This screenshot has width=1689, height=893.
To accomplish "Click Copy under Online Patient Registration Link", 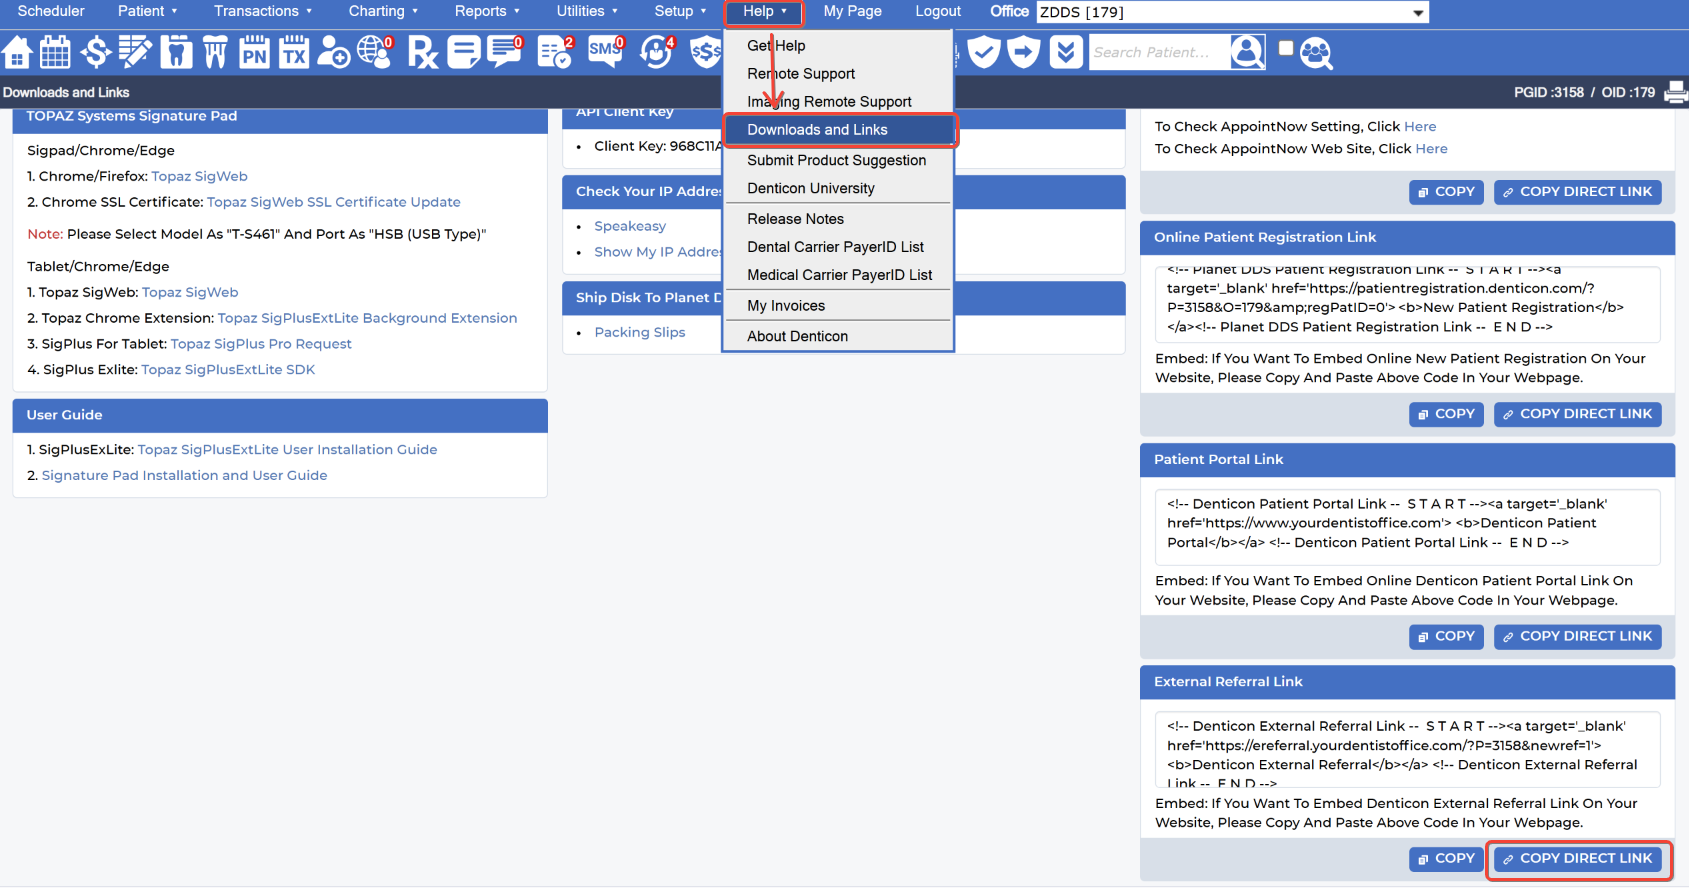I will [x=1446, y=414].
